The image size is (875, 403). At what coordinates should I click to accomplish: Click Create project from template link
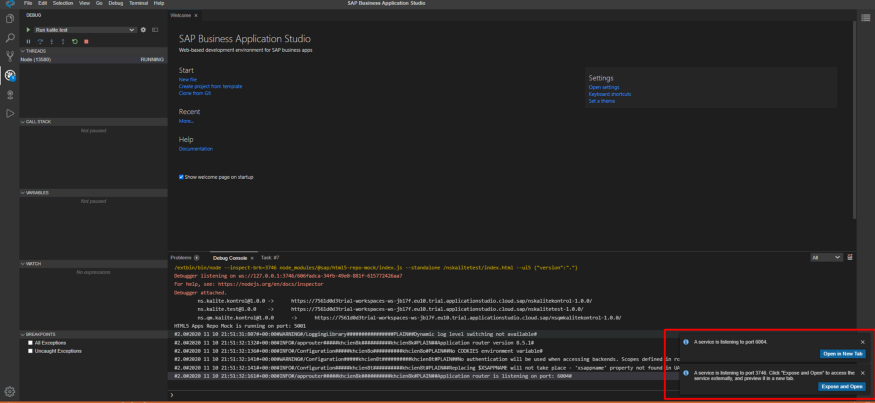click(210, 87)
